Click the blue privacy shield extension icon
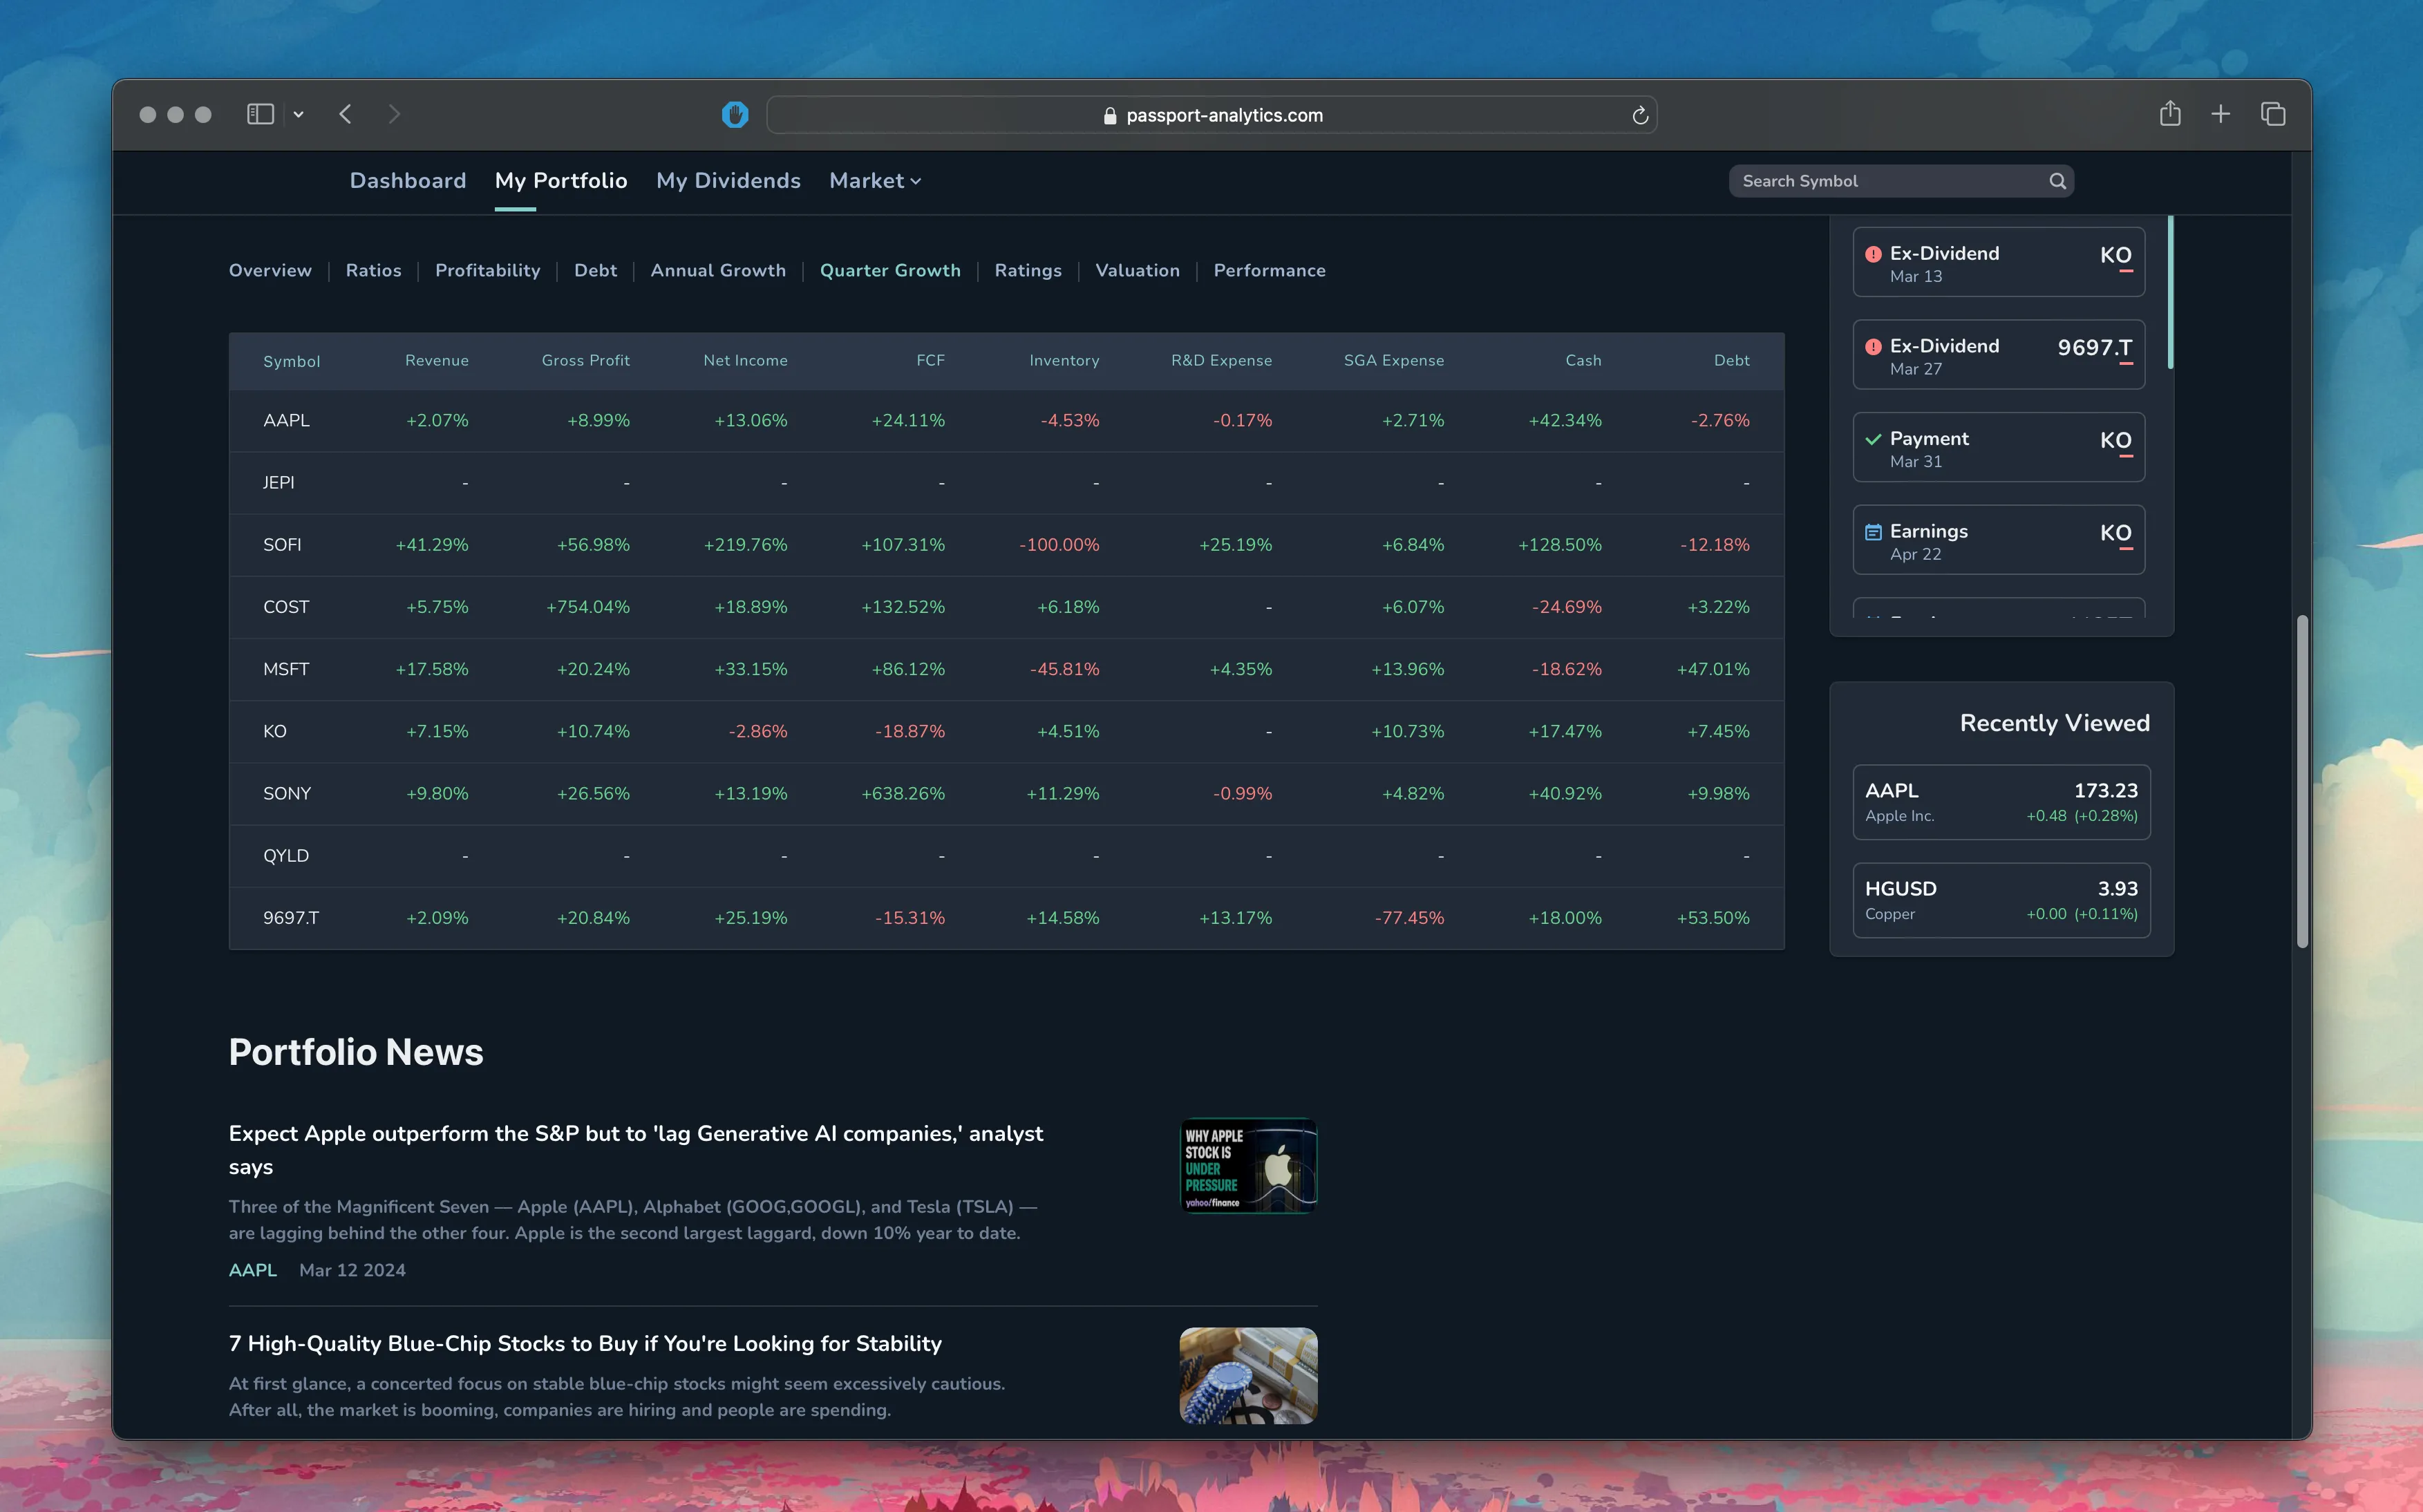The height and width of the screenshot is (1512, 2423). tap(735, 115)
